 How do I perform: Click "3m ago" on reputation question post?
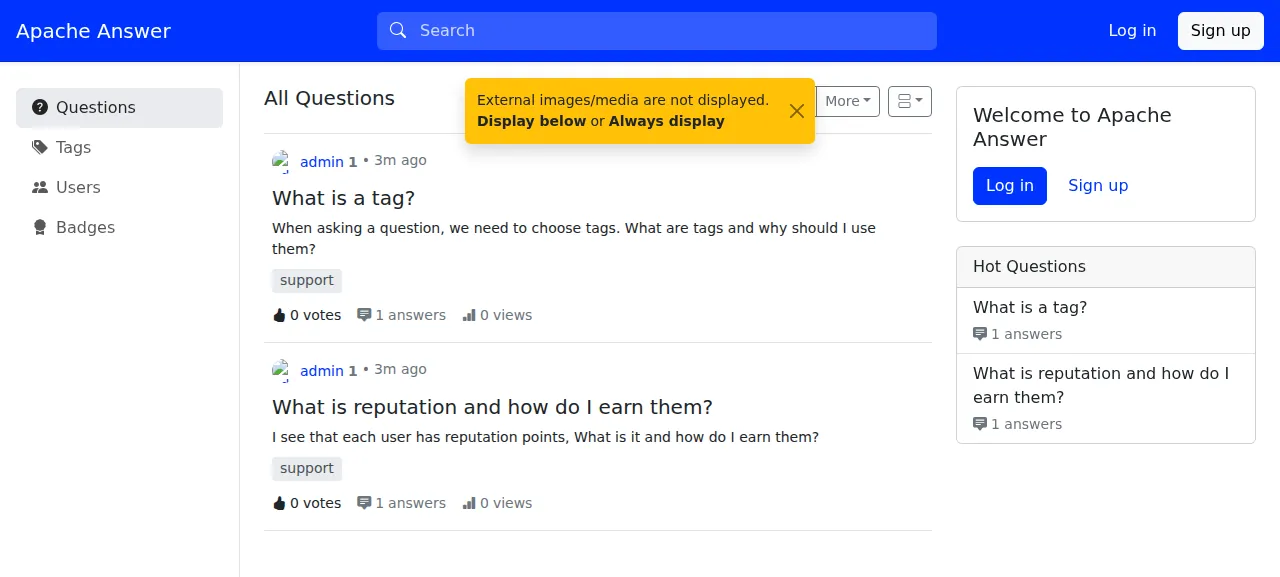click(x=400, y=370)
